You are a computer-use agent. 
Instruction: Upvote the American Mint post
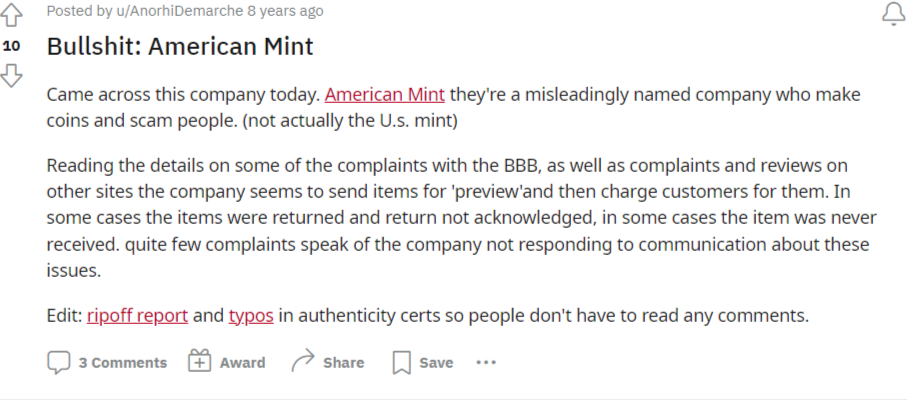click(x=11, y=15)
